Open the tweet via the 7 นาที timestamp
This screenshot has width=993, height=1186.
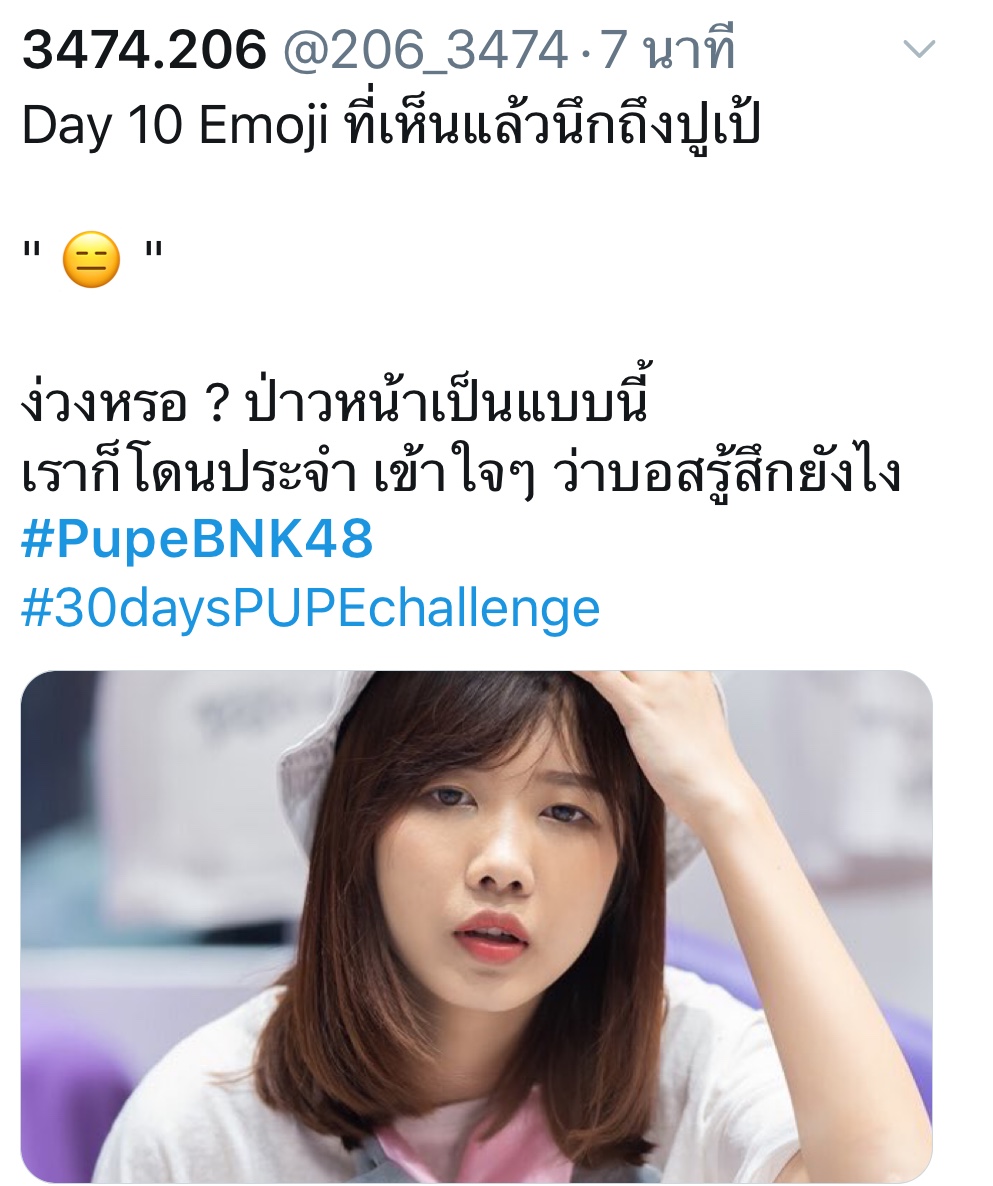pos(668,49)
